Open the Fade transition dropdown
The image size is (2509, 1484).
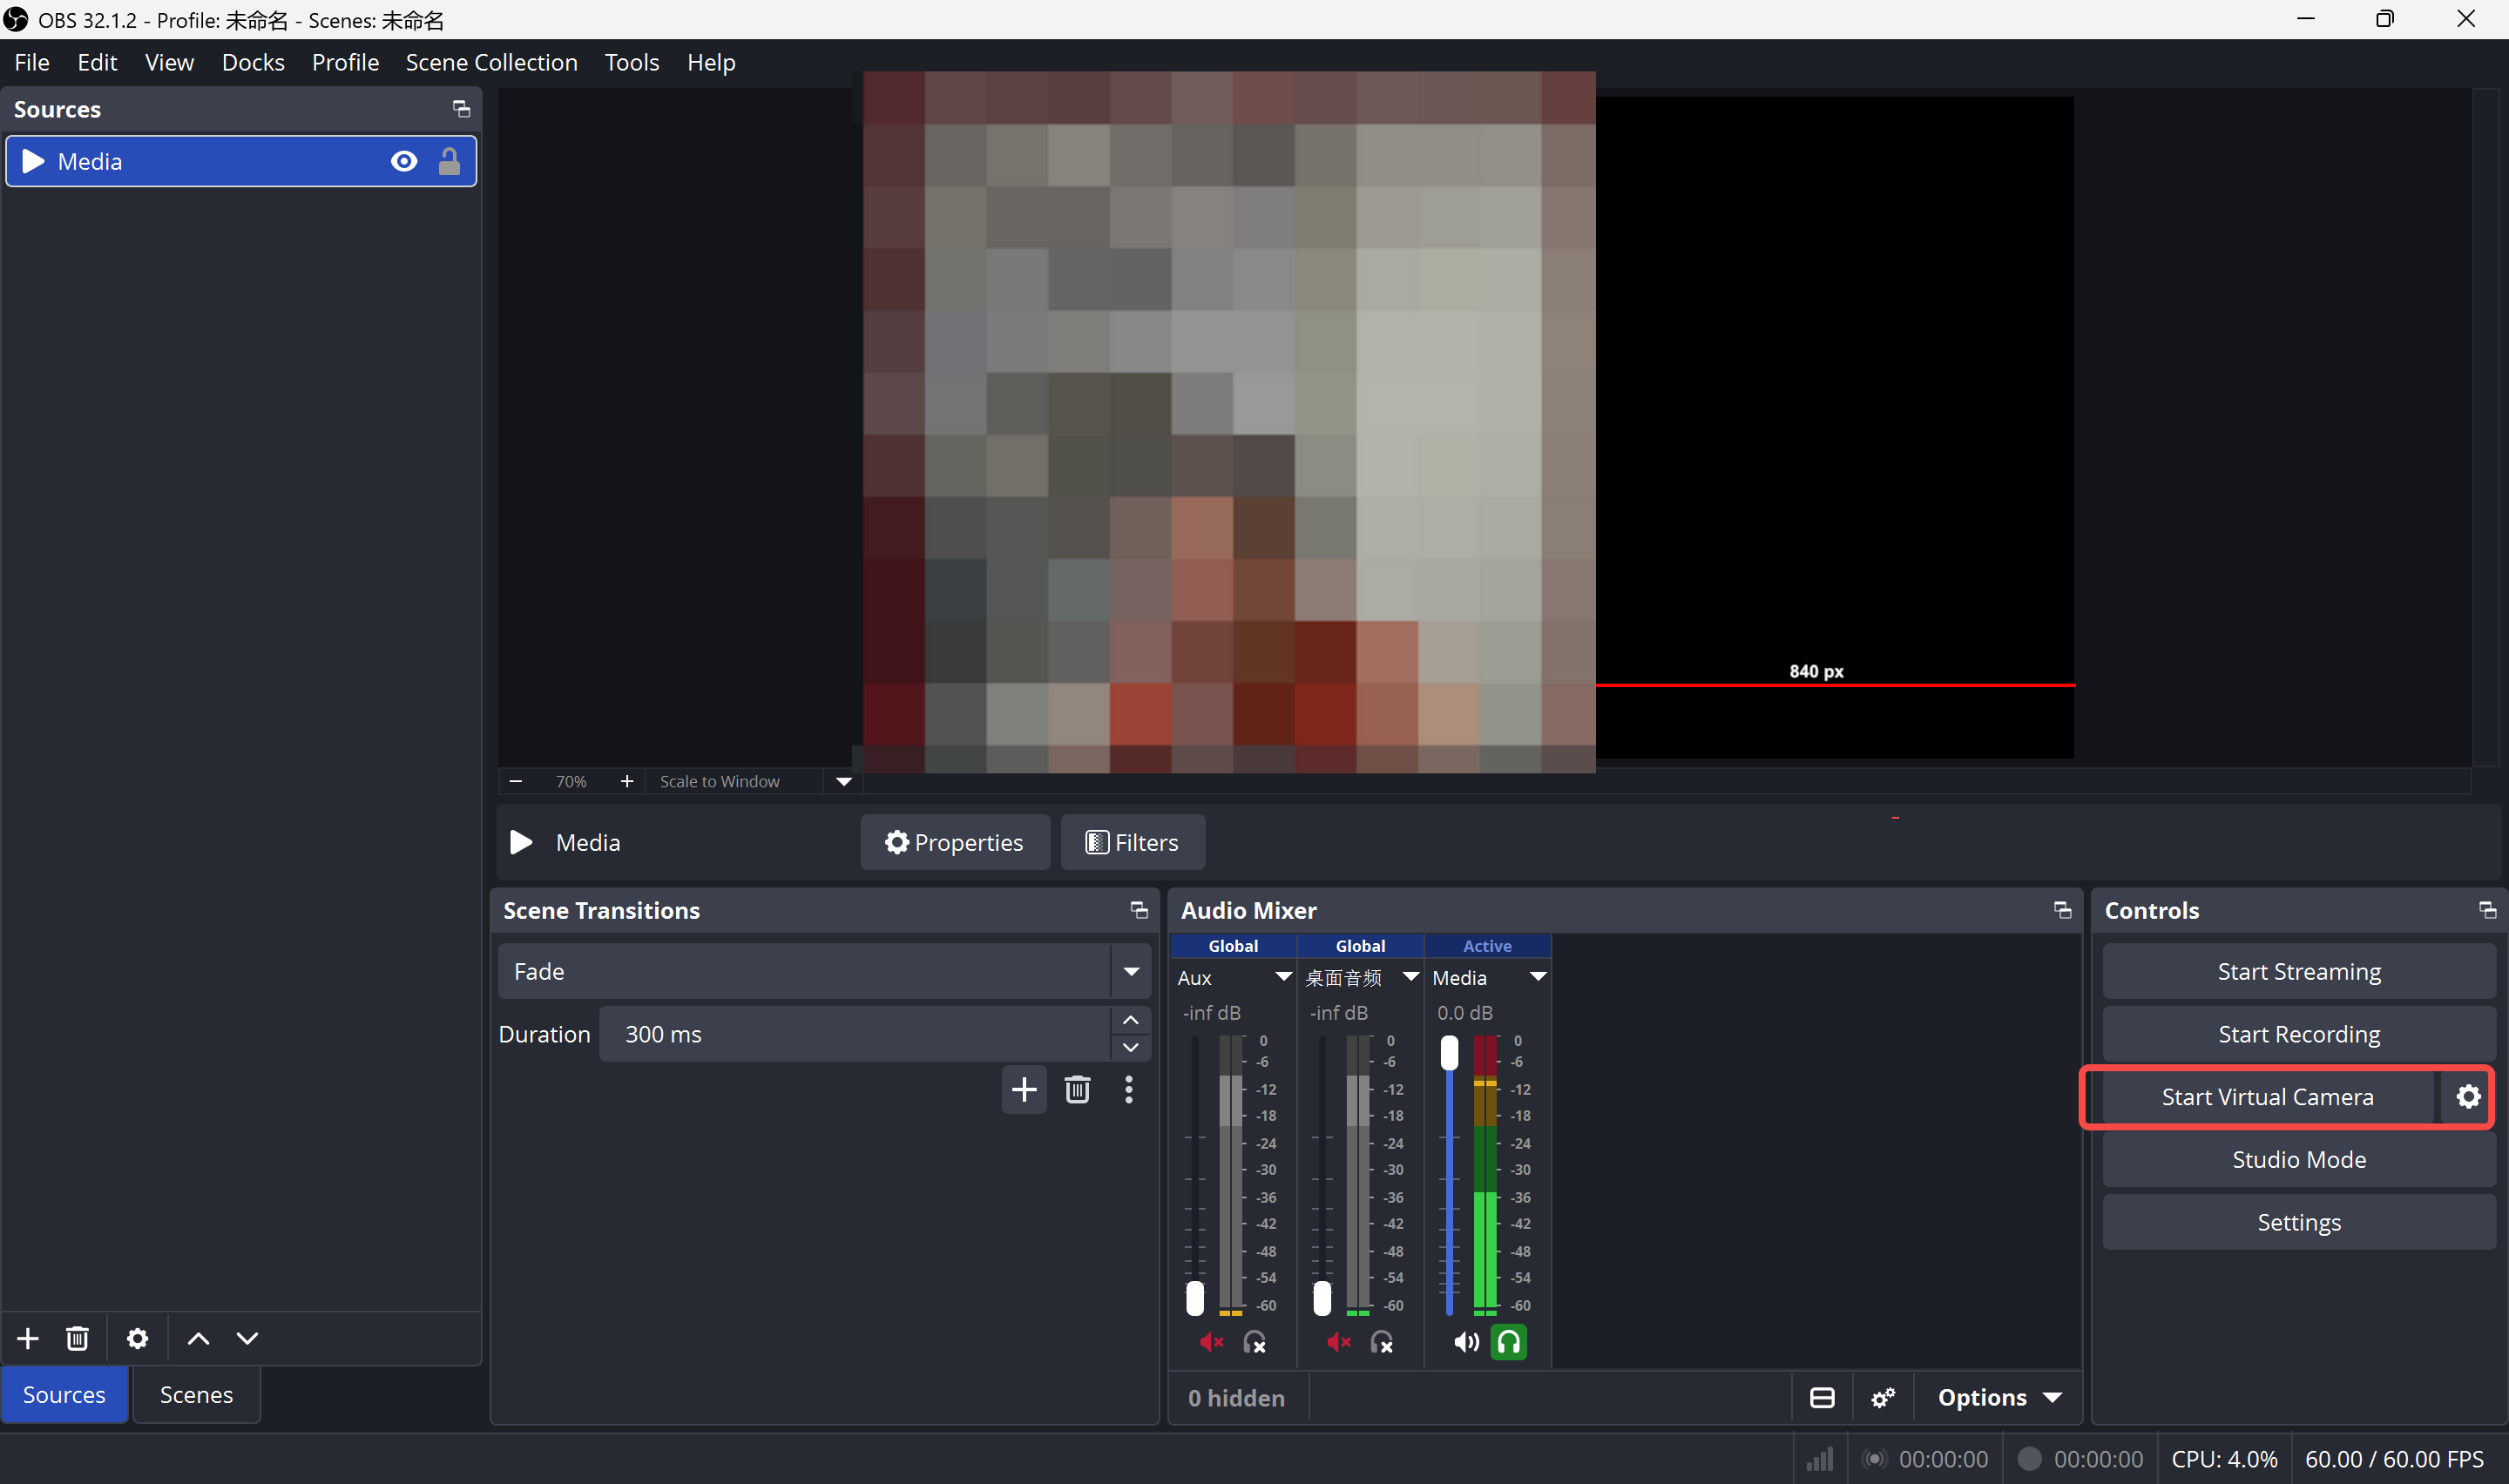point(824,971)
